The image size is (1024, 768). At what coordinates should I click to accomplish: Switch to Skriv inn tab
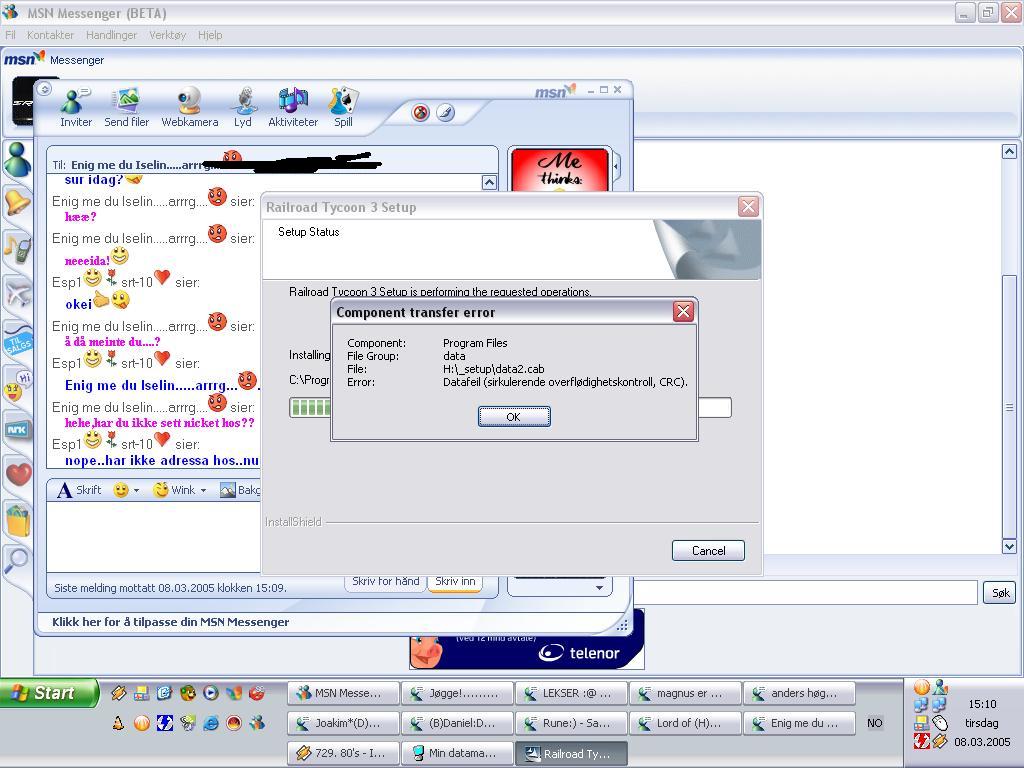[455, 581]
